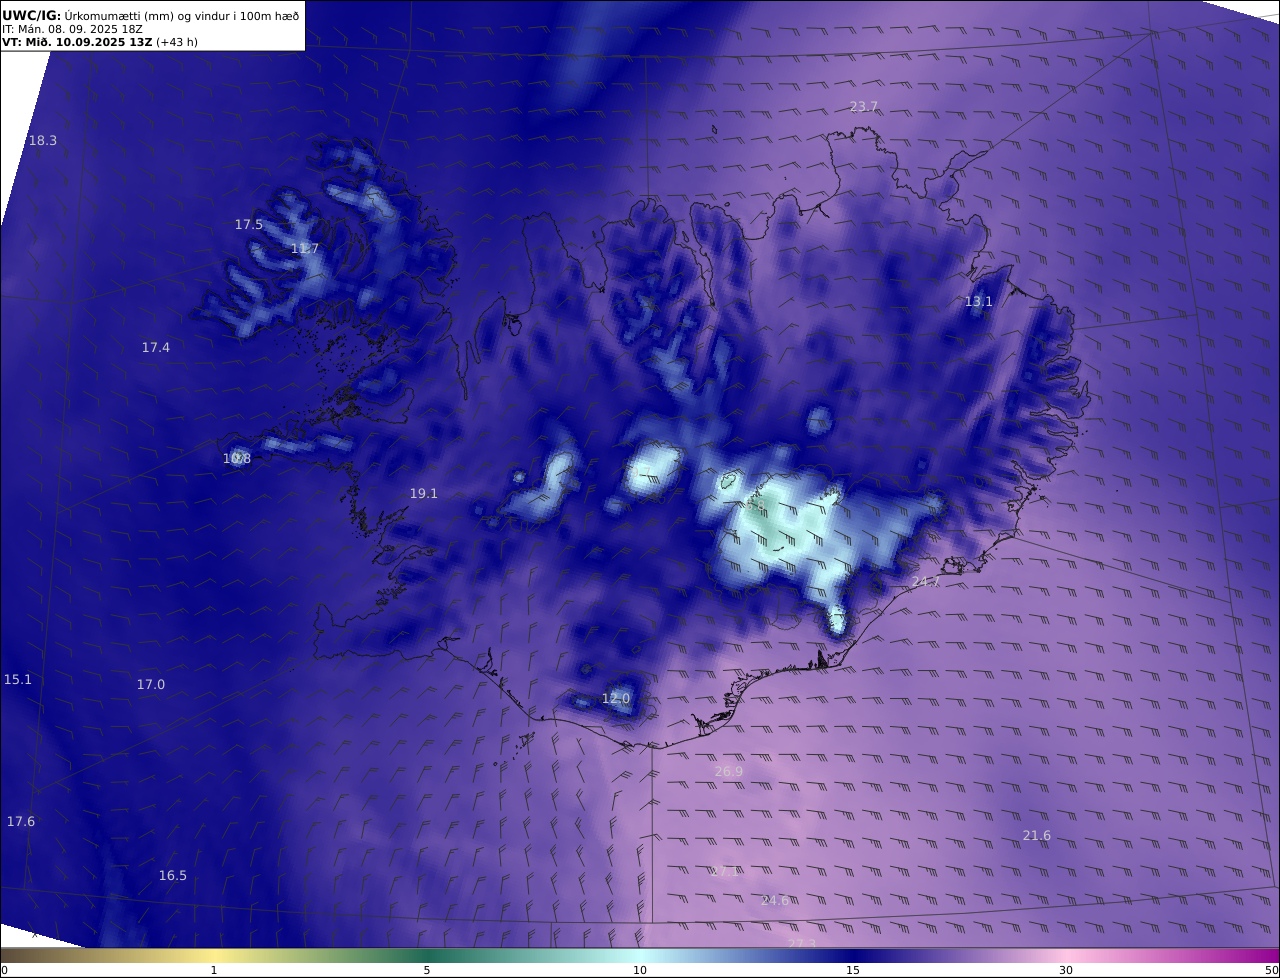Screen dimensions: 1280x978
Task: Click the '16.5' value near the bottom left
Action: click(x=173, y=876)
